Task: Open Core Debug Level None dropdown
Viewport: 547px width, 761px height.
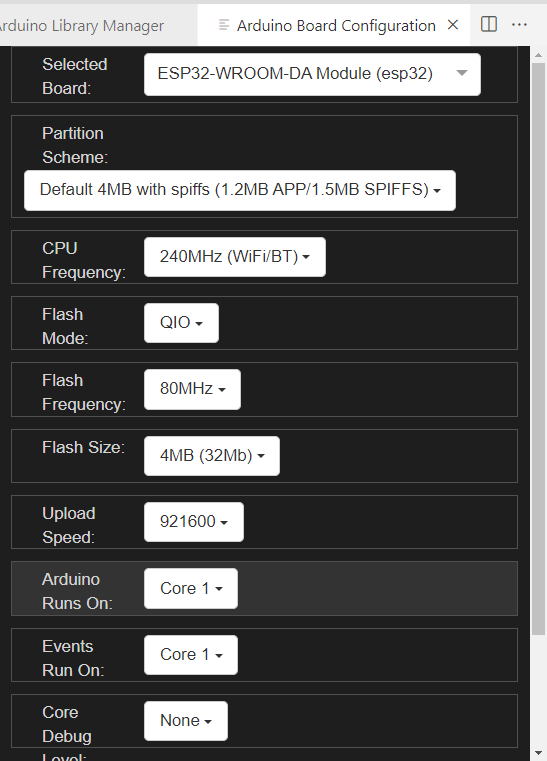Action: tap(185, 721)
